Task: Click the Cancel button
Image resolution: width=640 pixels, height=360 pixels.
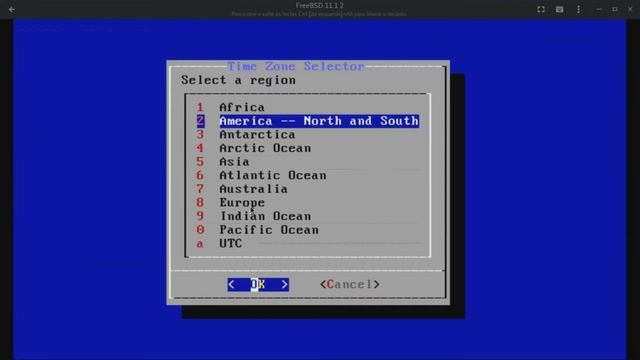Action: pos(350,284)
